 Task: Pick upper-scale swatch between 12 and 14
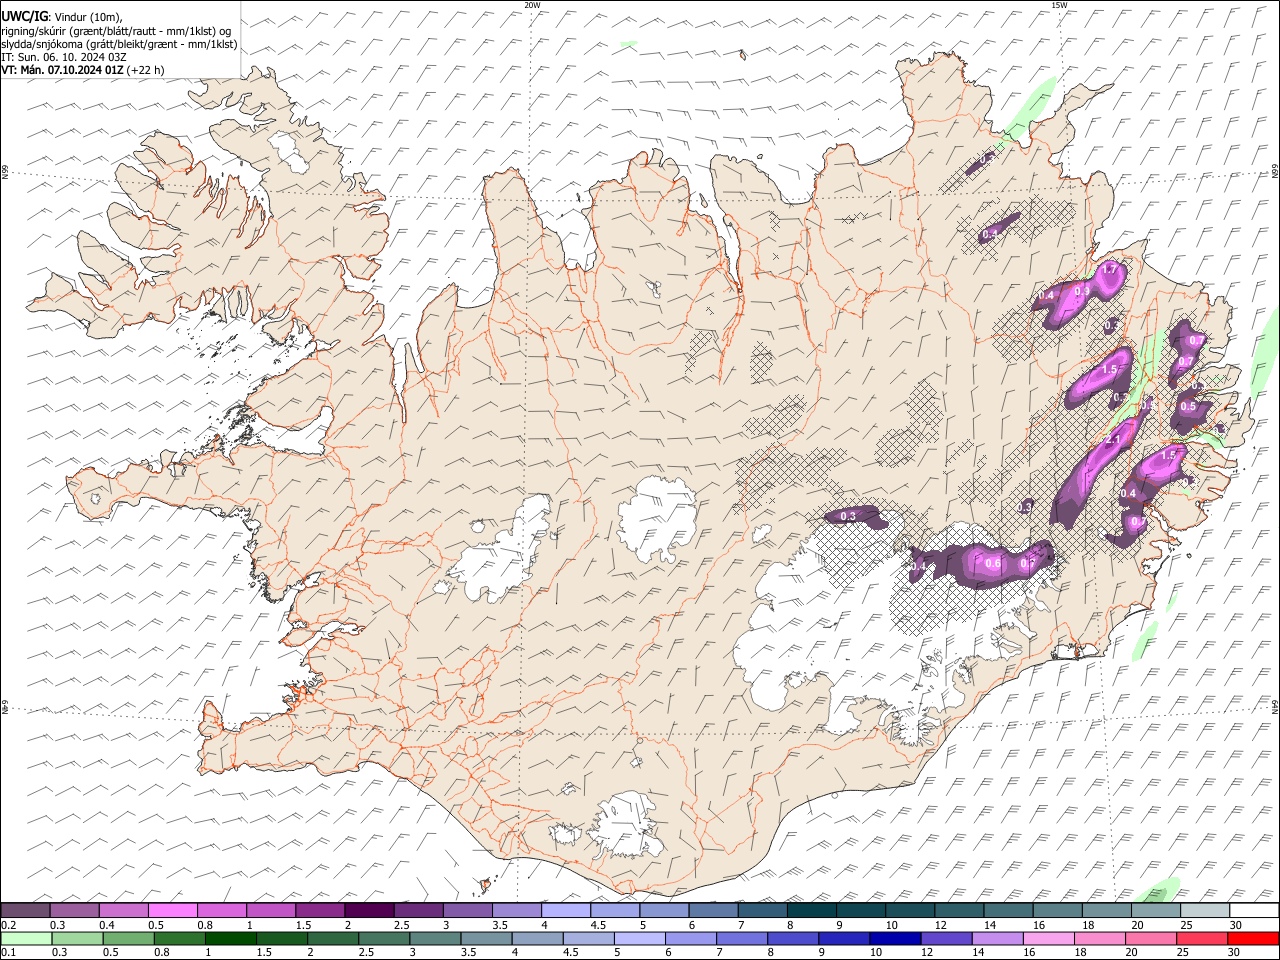point(959,910)
